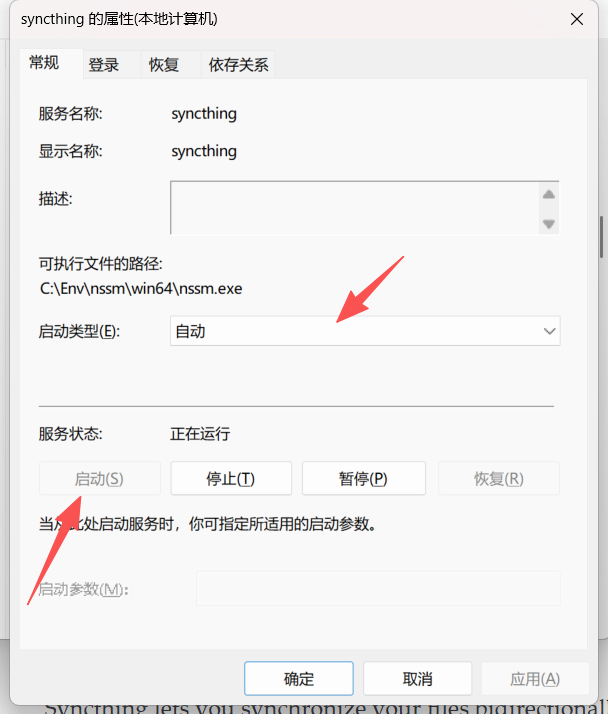This screenshot has height=714, width=608.
Task: Click the 启动参数 input field
Action: point(377,589)
